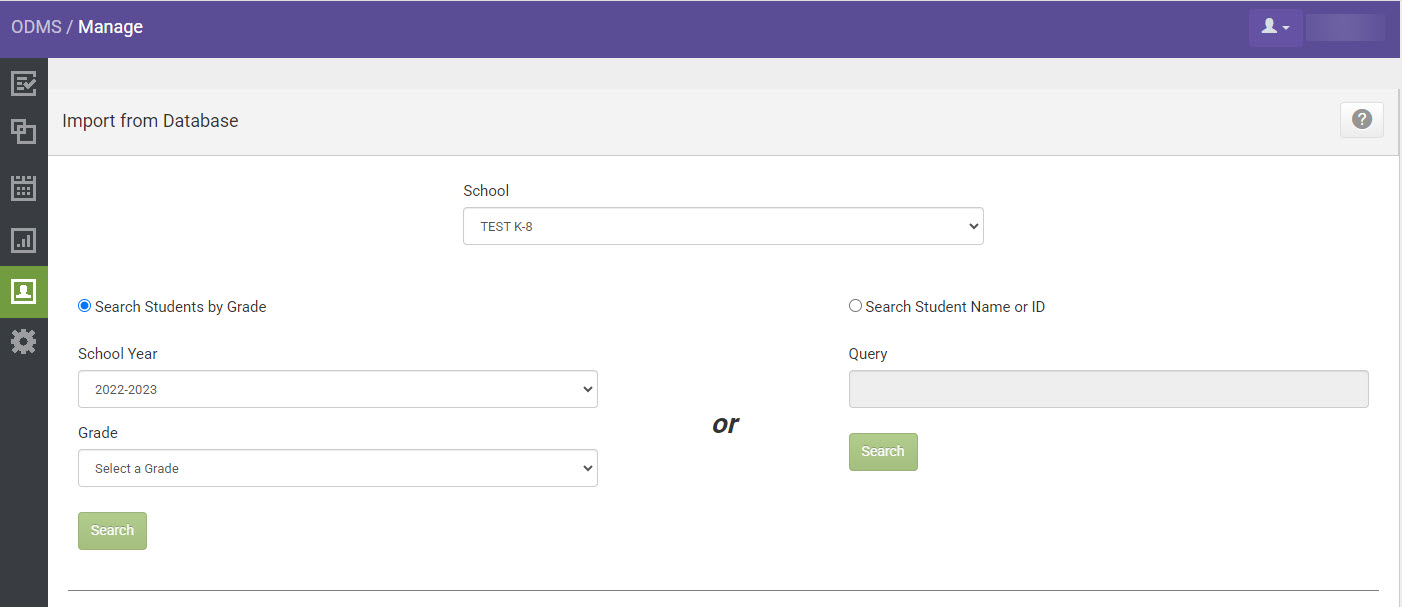
Task: Open the user account icon in the header
Action: click(x=1270, y=27)
